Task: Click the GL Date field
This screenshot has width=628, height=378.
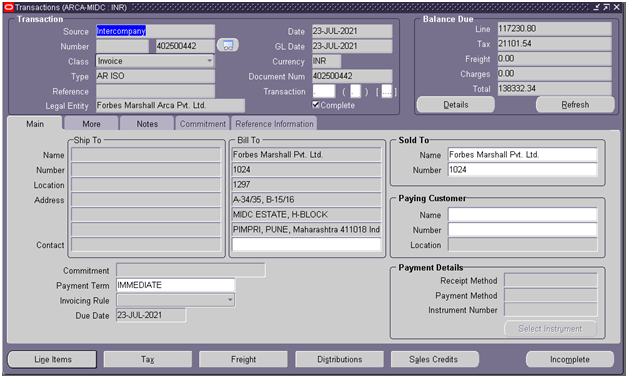Action: coord(352,46)
